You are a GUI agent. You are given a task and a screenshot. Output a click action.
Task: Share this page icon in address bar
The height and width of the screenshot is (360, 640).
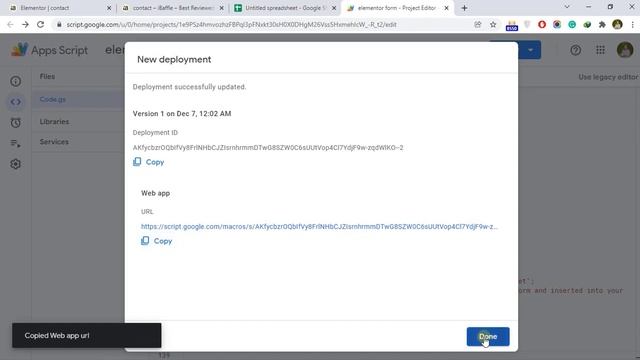478,24
